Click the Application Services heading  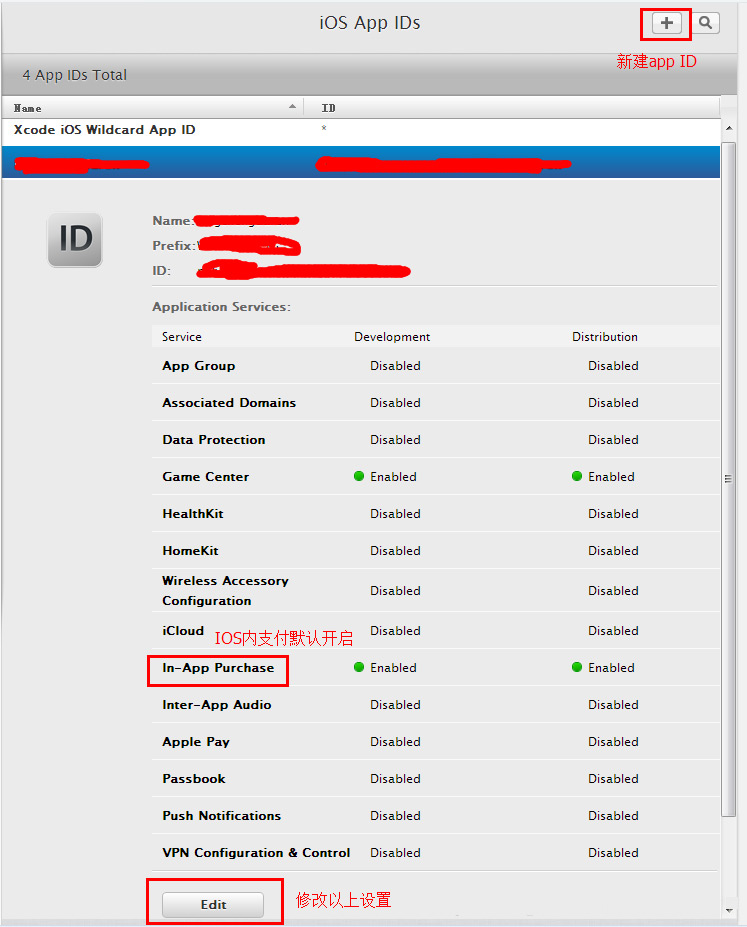pos(221,307)
